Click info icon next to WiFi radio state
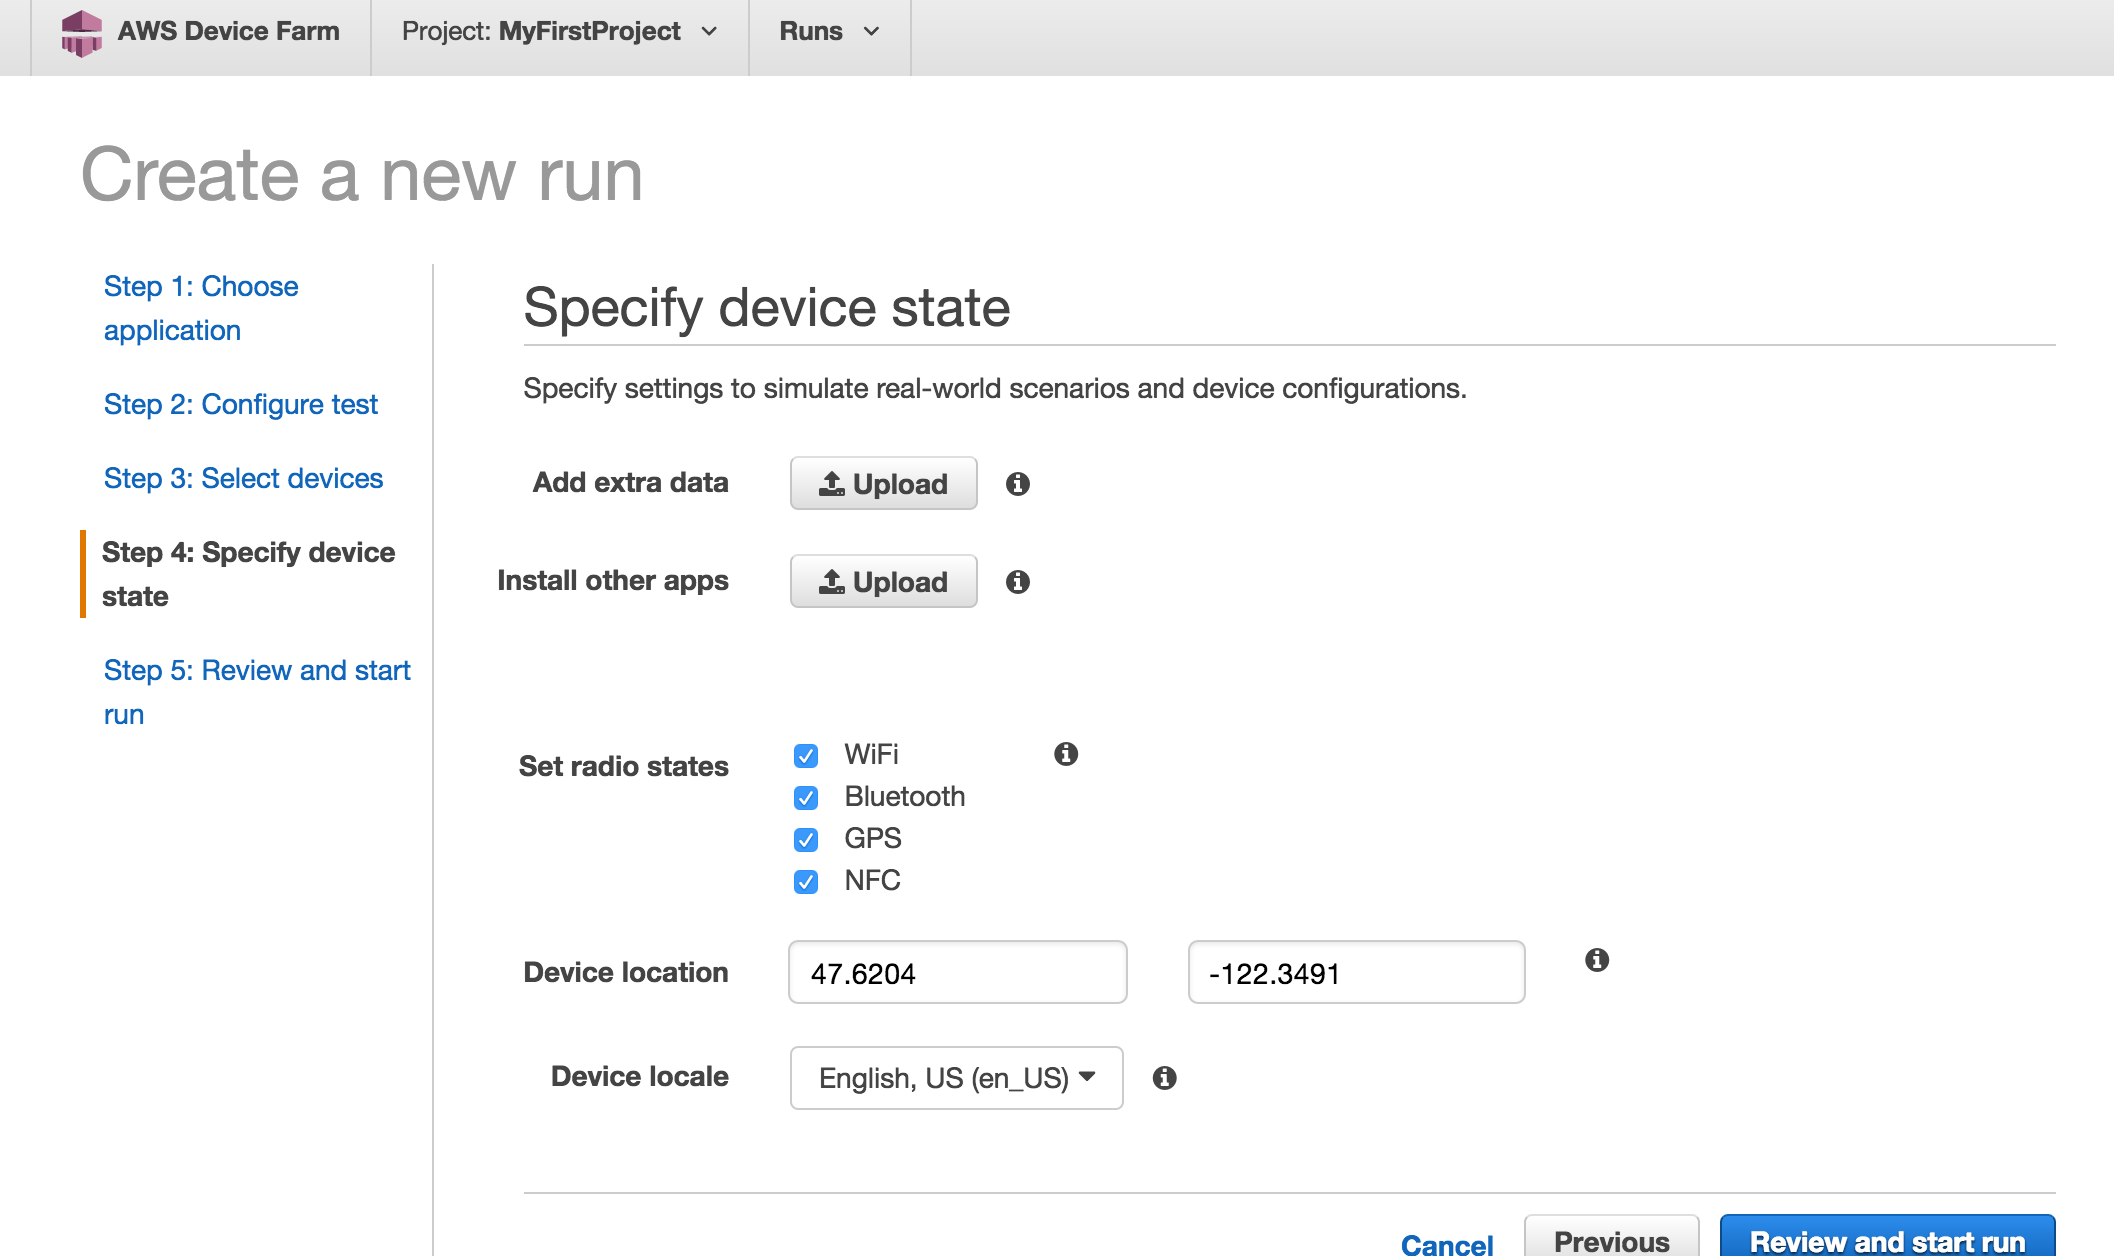Screen dimensions: 2114x1256 (x=1066, y=754)
